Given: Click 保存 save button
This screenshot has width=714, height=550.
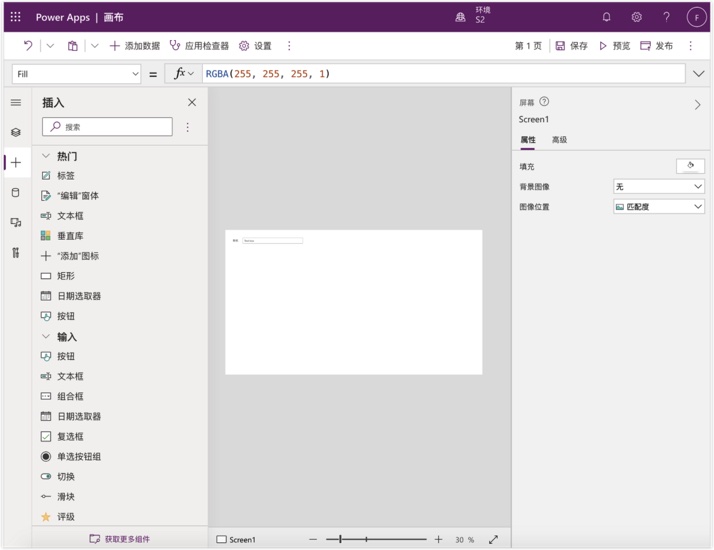Looking at the screenshot, I should click(571, 46).
